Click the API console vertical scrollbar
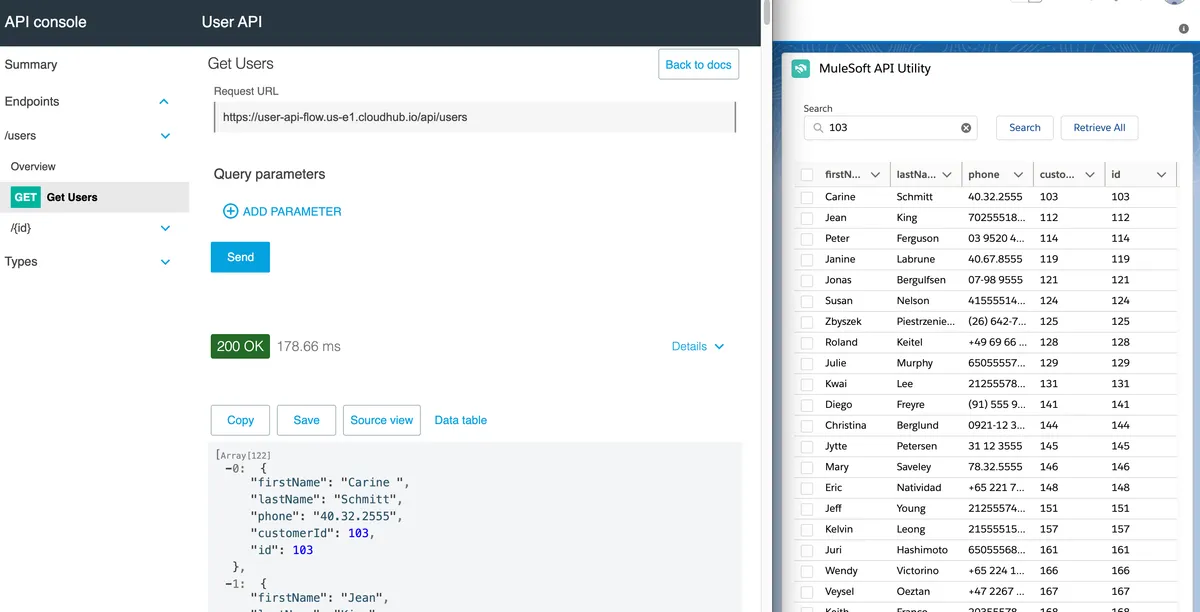1200x612 pixels. 767,14
